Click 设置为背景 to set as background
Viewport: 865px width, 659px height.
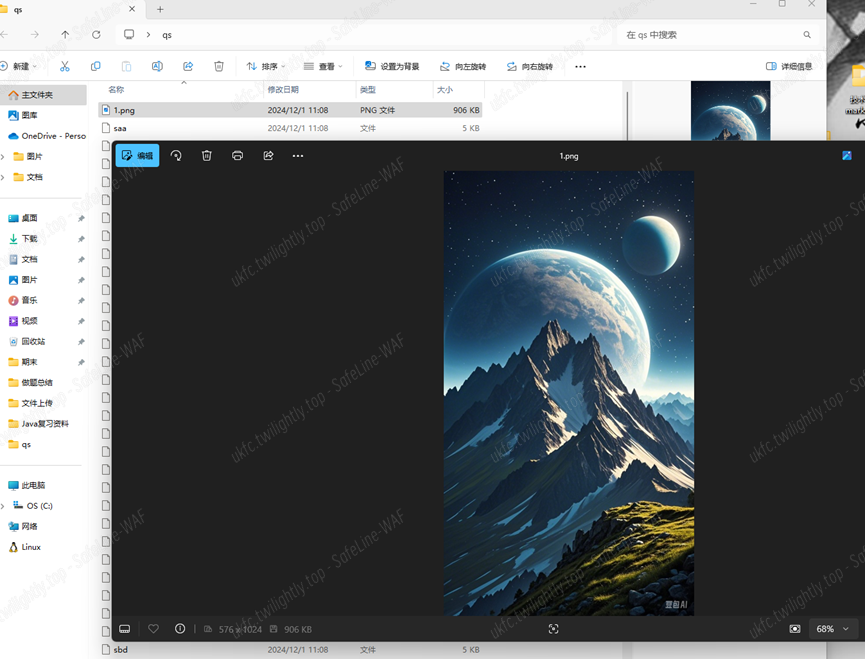click(x=392, y=67)
